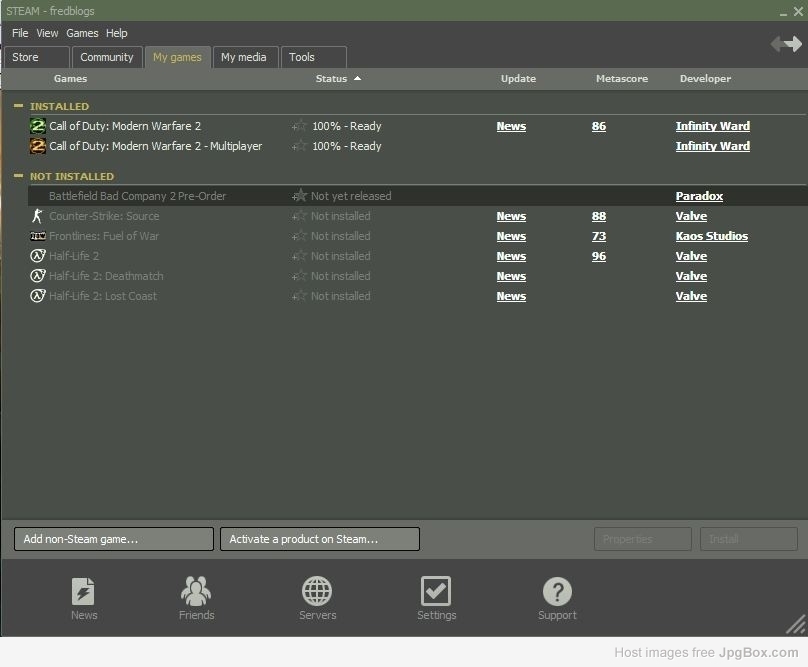Favorite Battlefield Bad Company 2 Pre-Order star
The height and width of the screenshot is (667, 808).
click(299, 196)
